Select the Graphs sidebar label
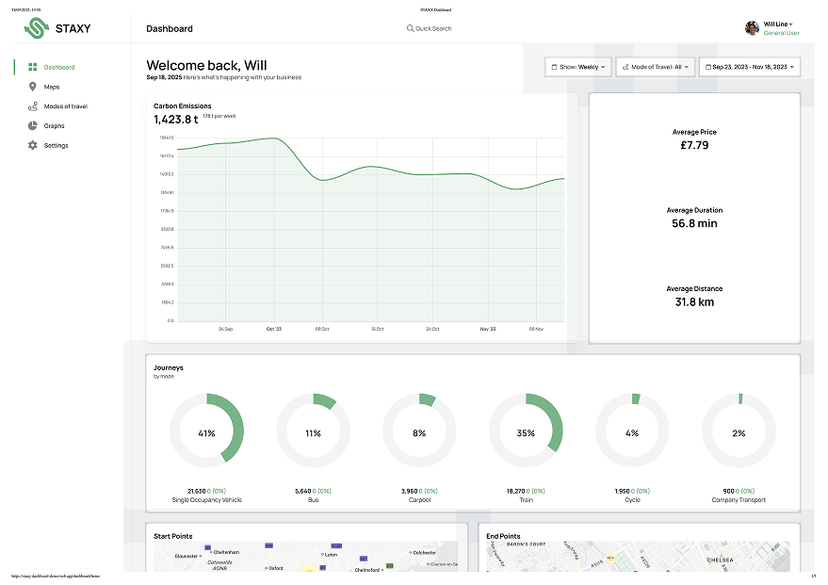 [54, 126]
